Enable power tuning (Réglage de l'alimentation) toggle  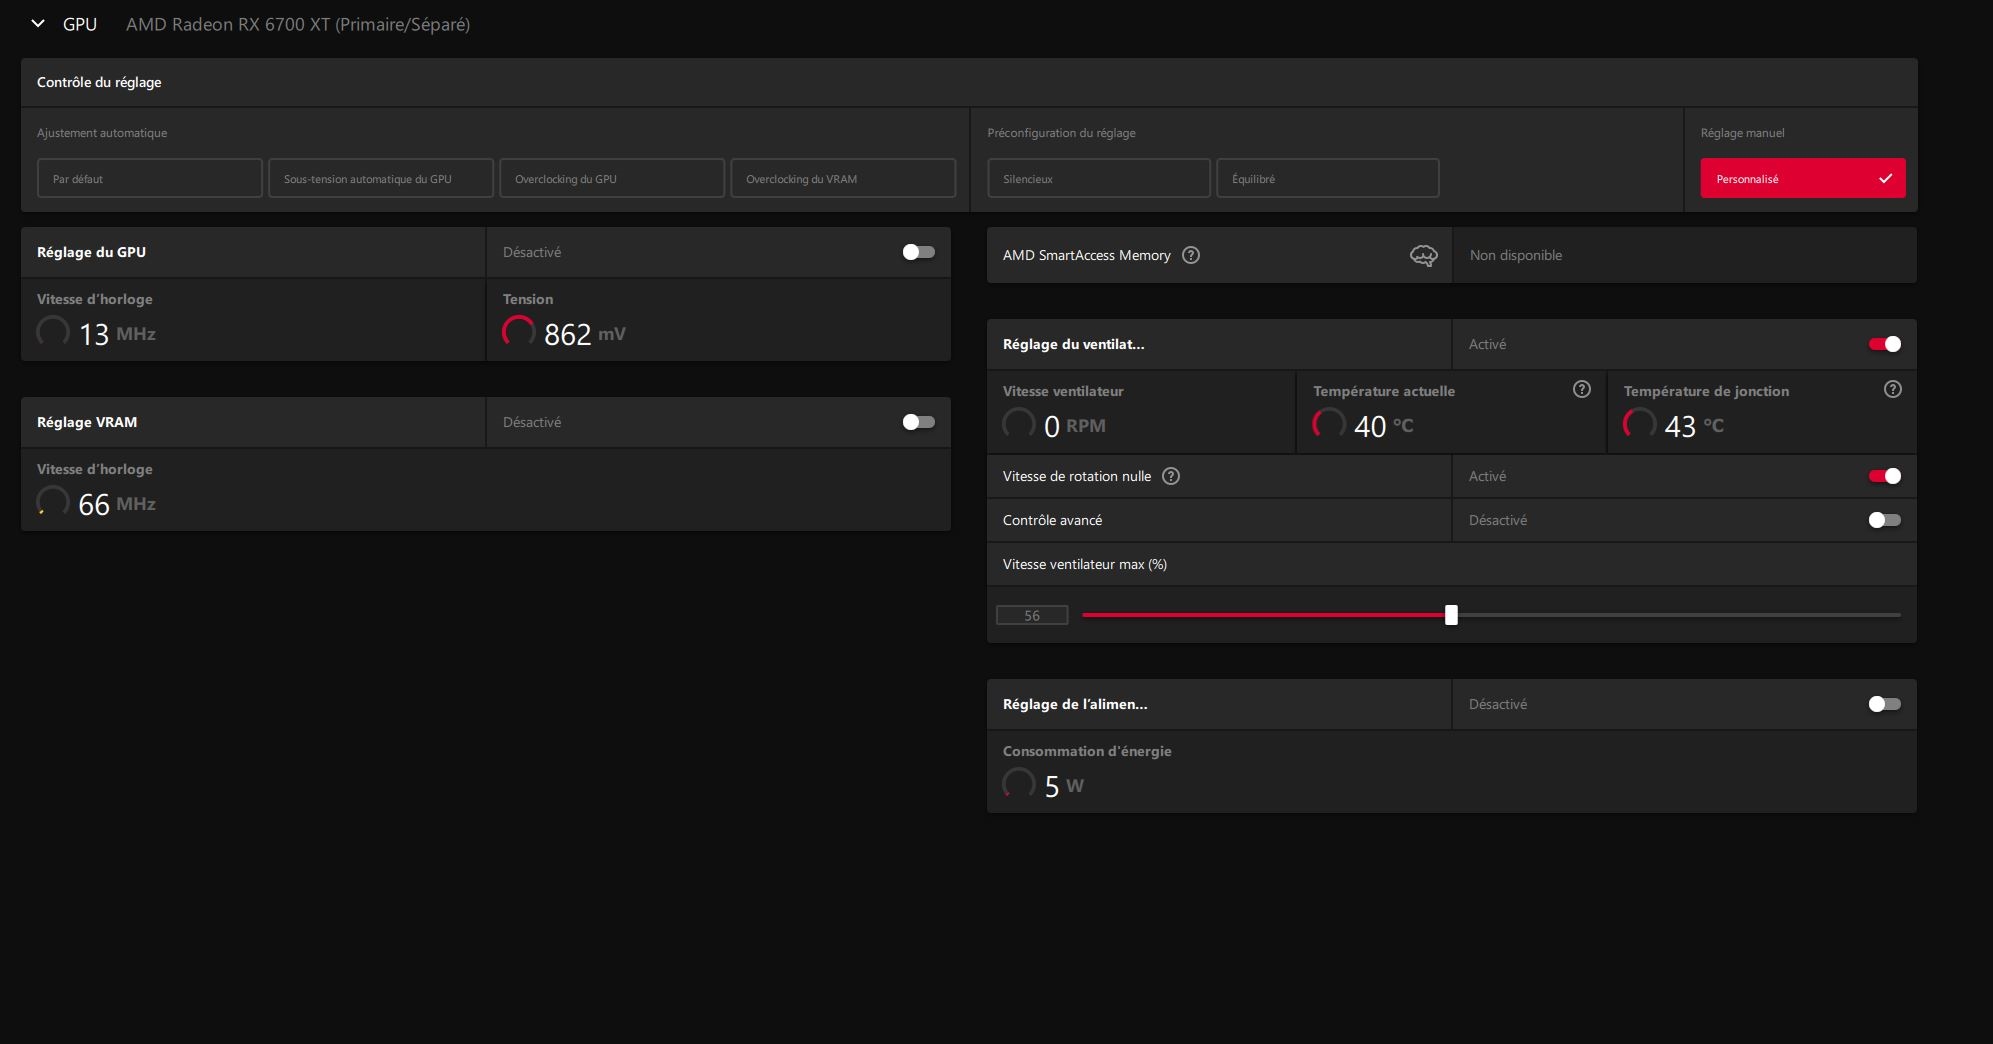click(1884, 704)
